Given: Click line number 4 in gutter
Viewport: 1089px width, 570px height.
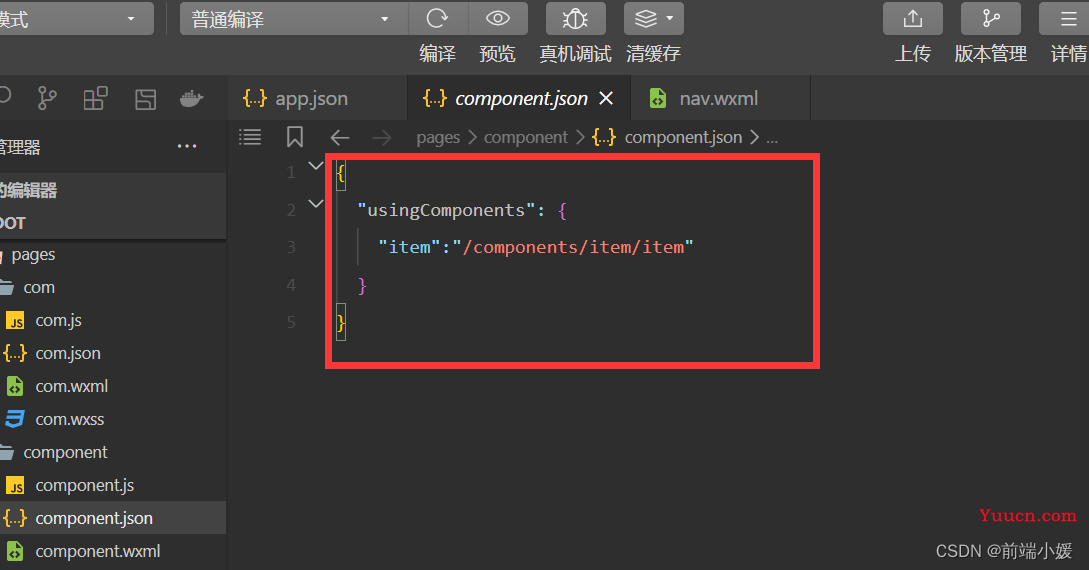Looking at the screenshot, I should 291,285.
